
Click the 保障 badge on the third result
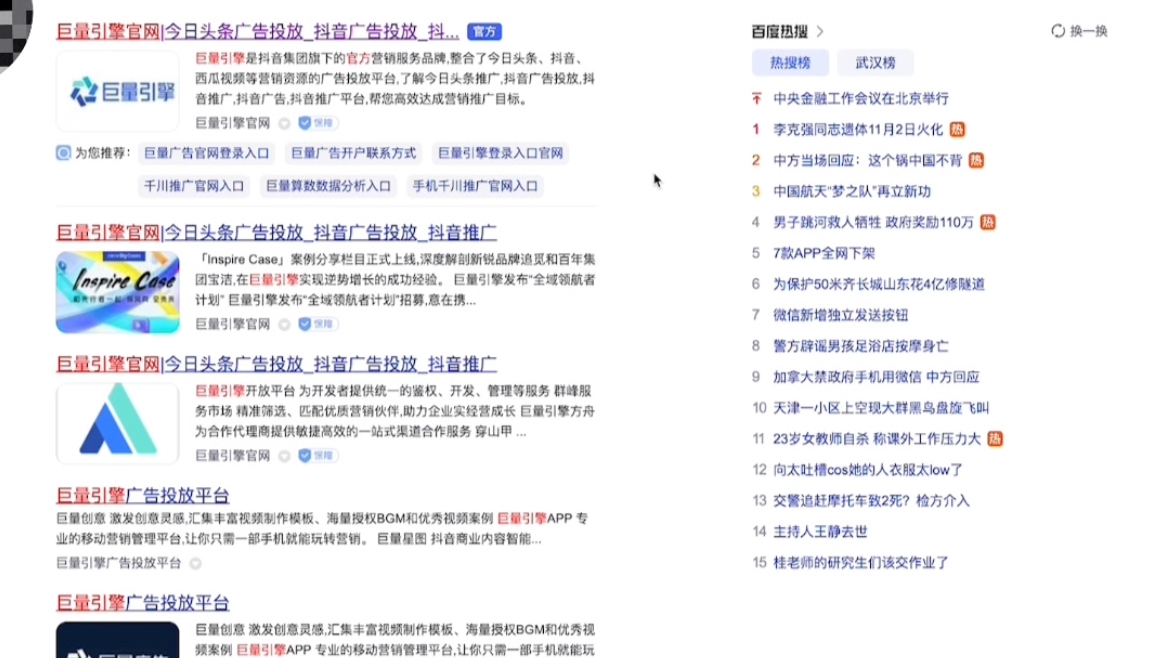317,455
